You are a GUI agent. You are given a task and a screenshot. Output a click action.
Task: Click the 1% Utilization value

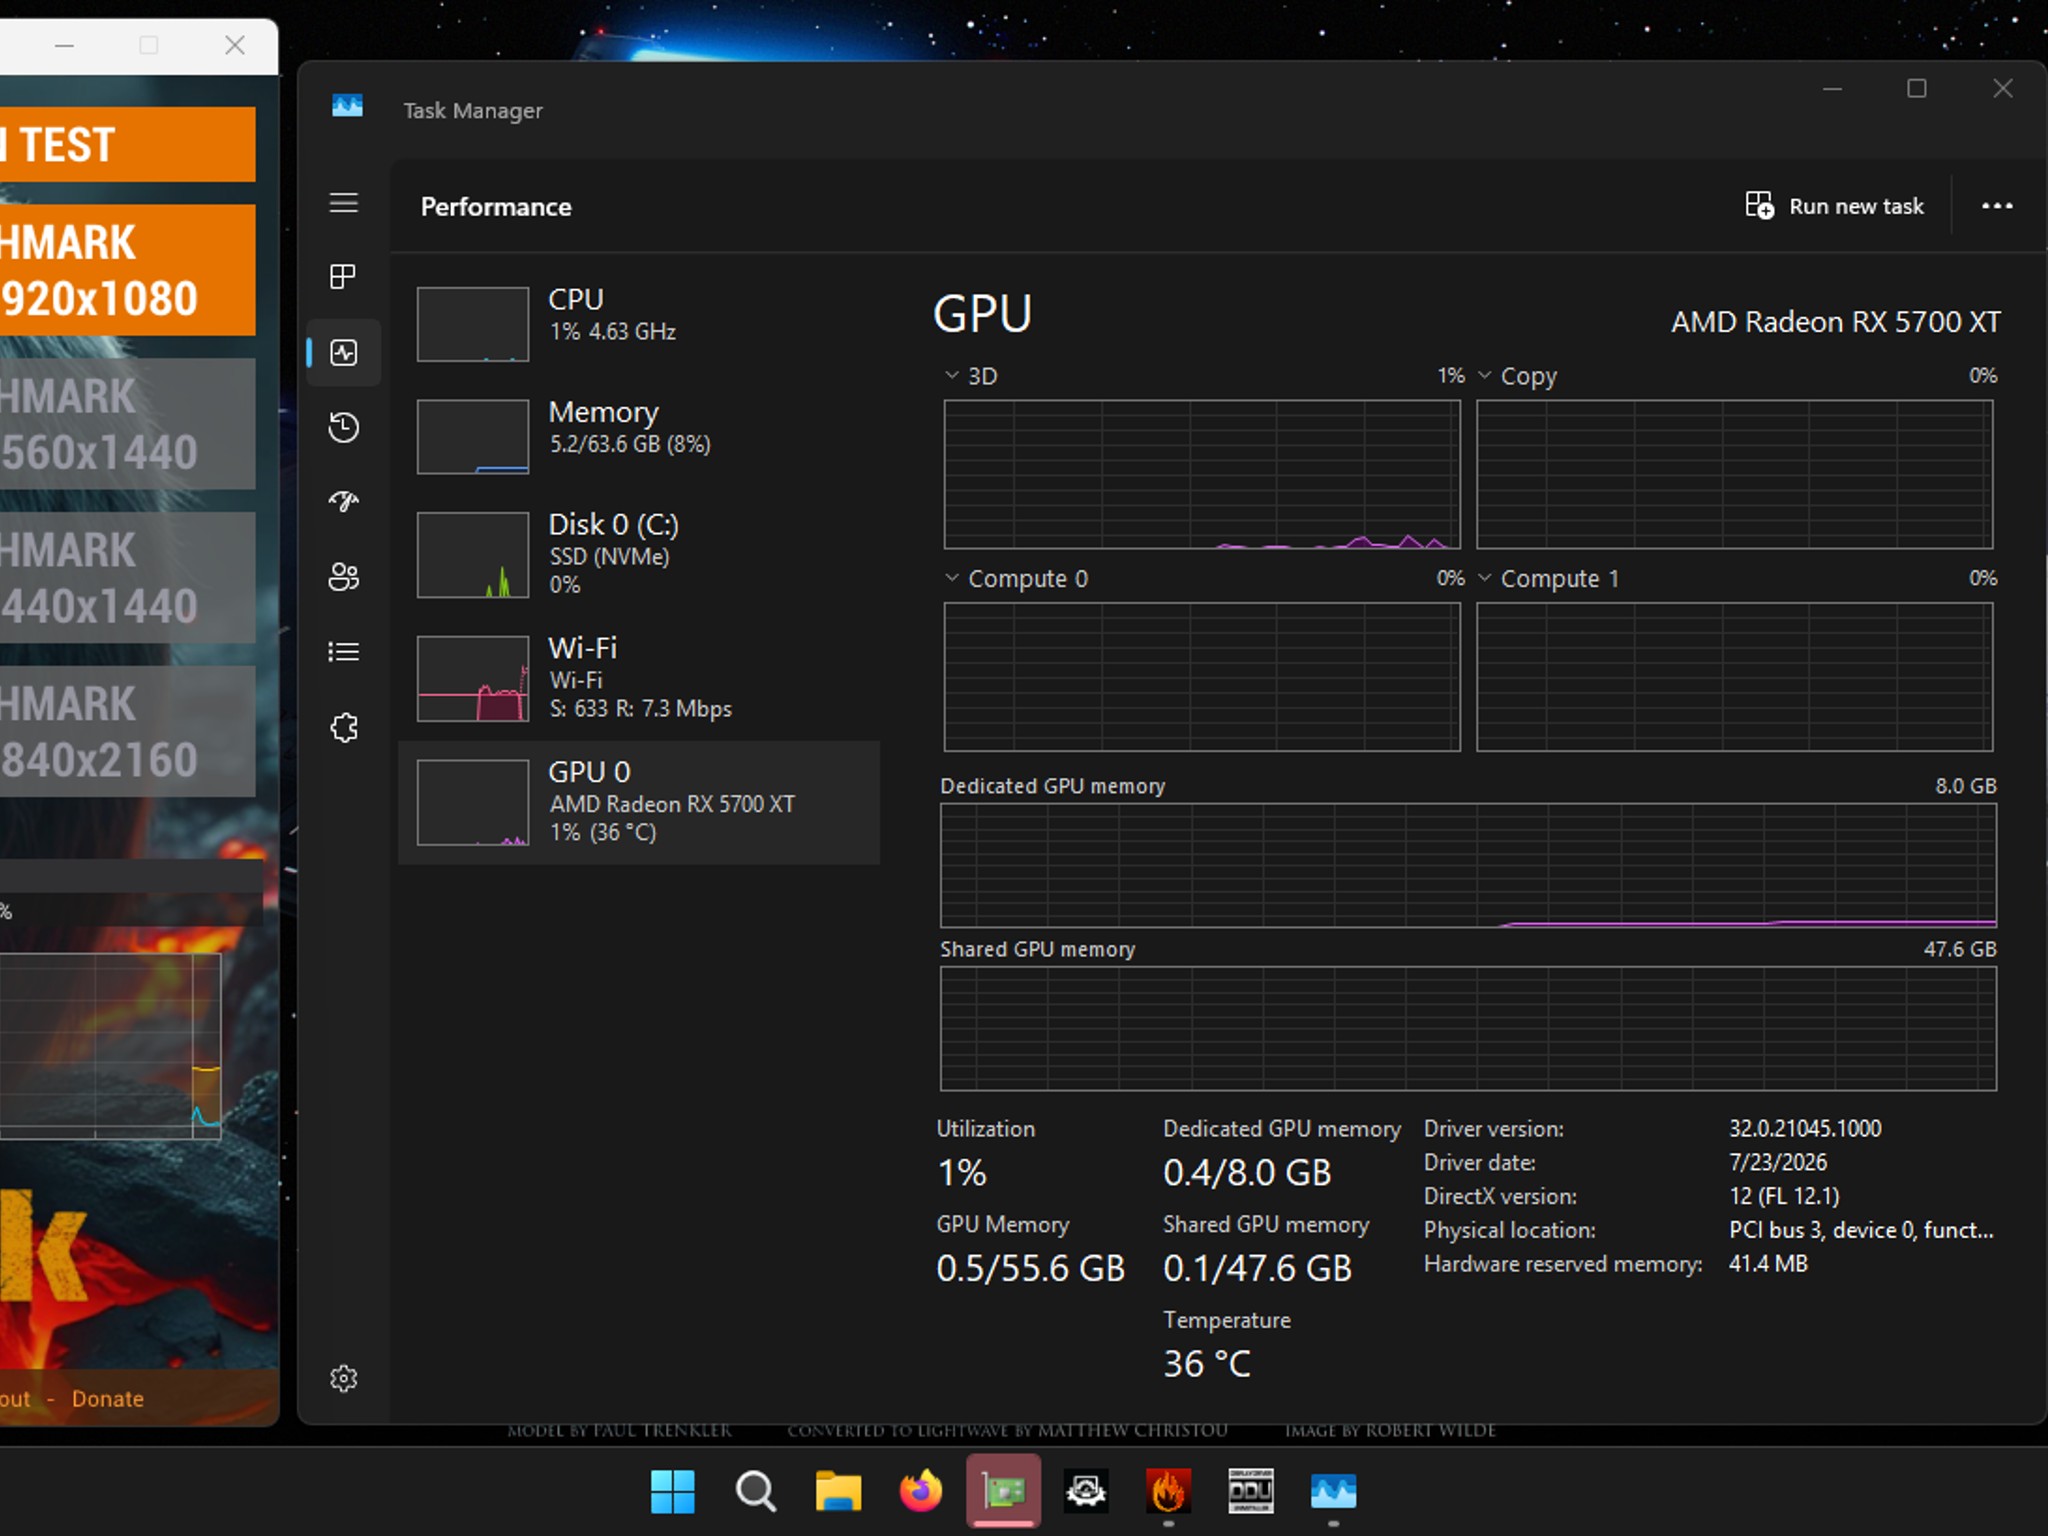(962, 1172)
